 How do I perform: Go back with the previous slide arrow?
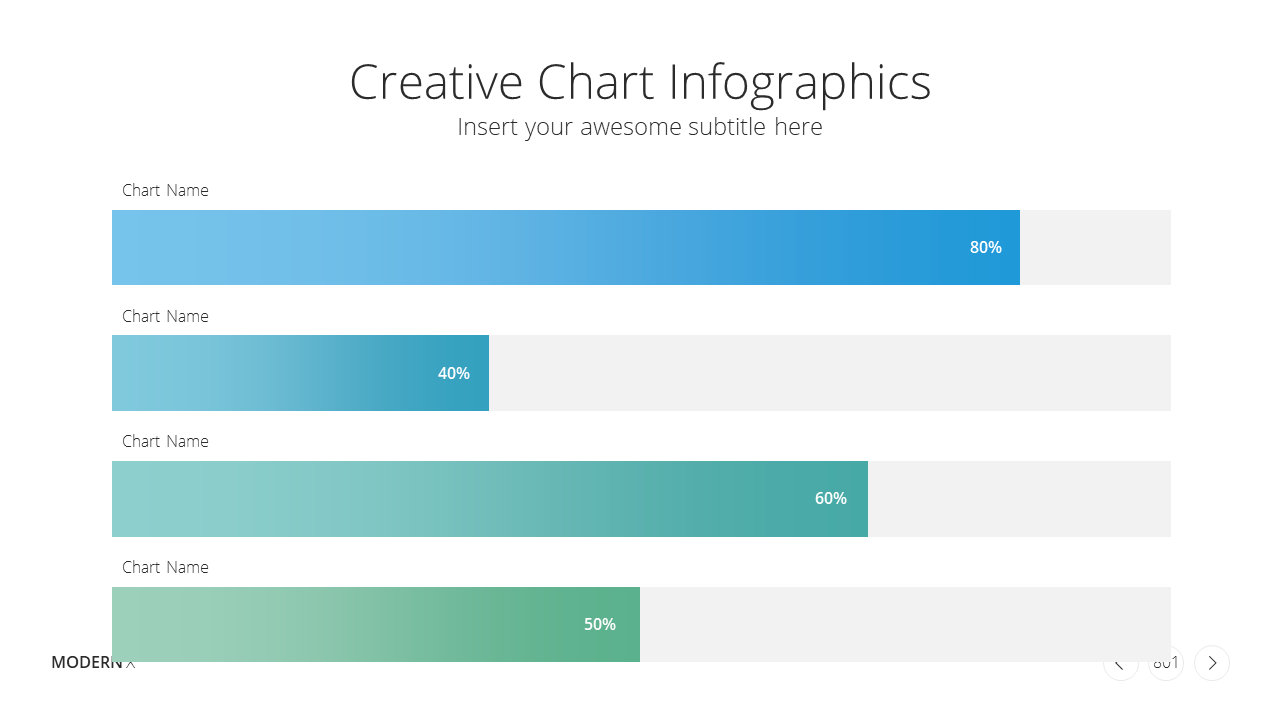[1120, 663]
